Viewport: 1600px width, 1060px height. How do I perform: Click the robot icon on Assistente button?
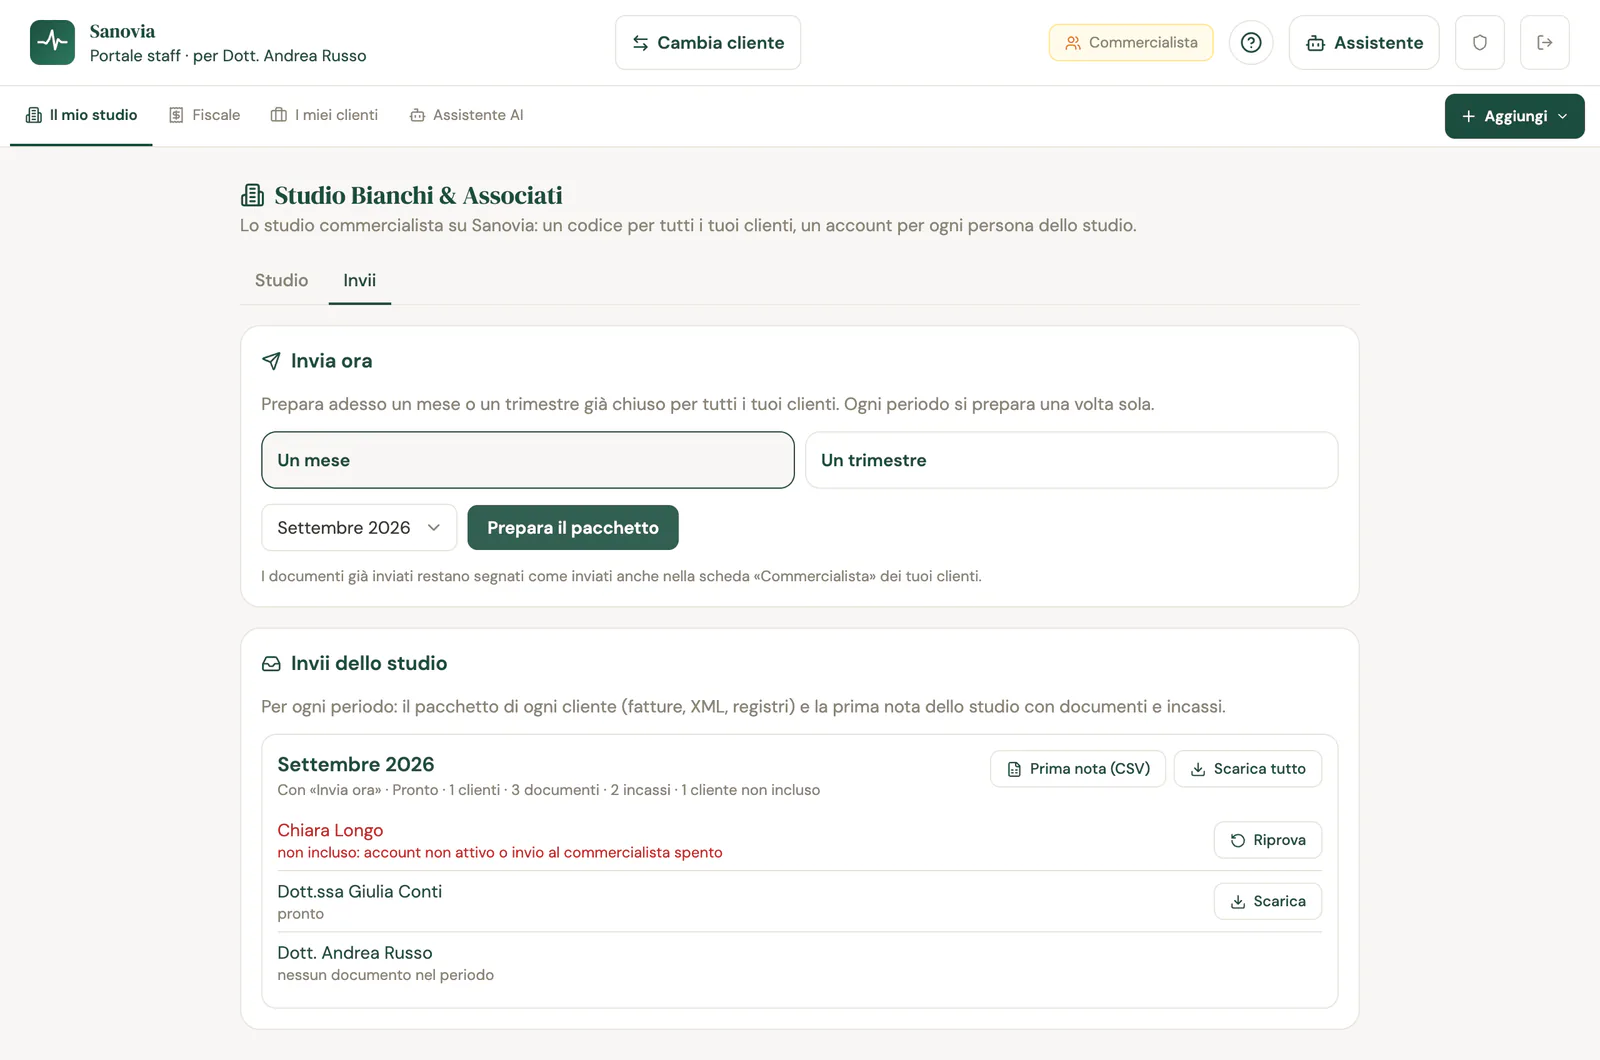click(x=1315, y=43)
